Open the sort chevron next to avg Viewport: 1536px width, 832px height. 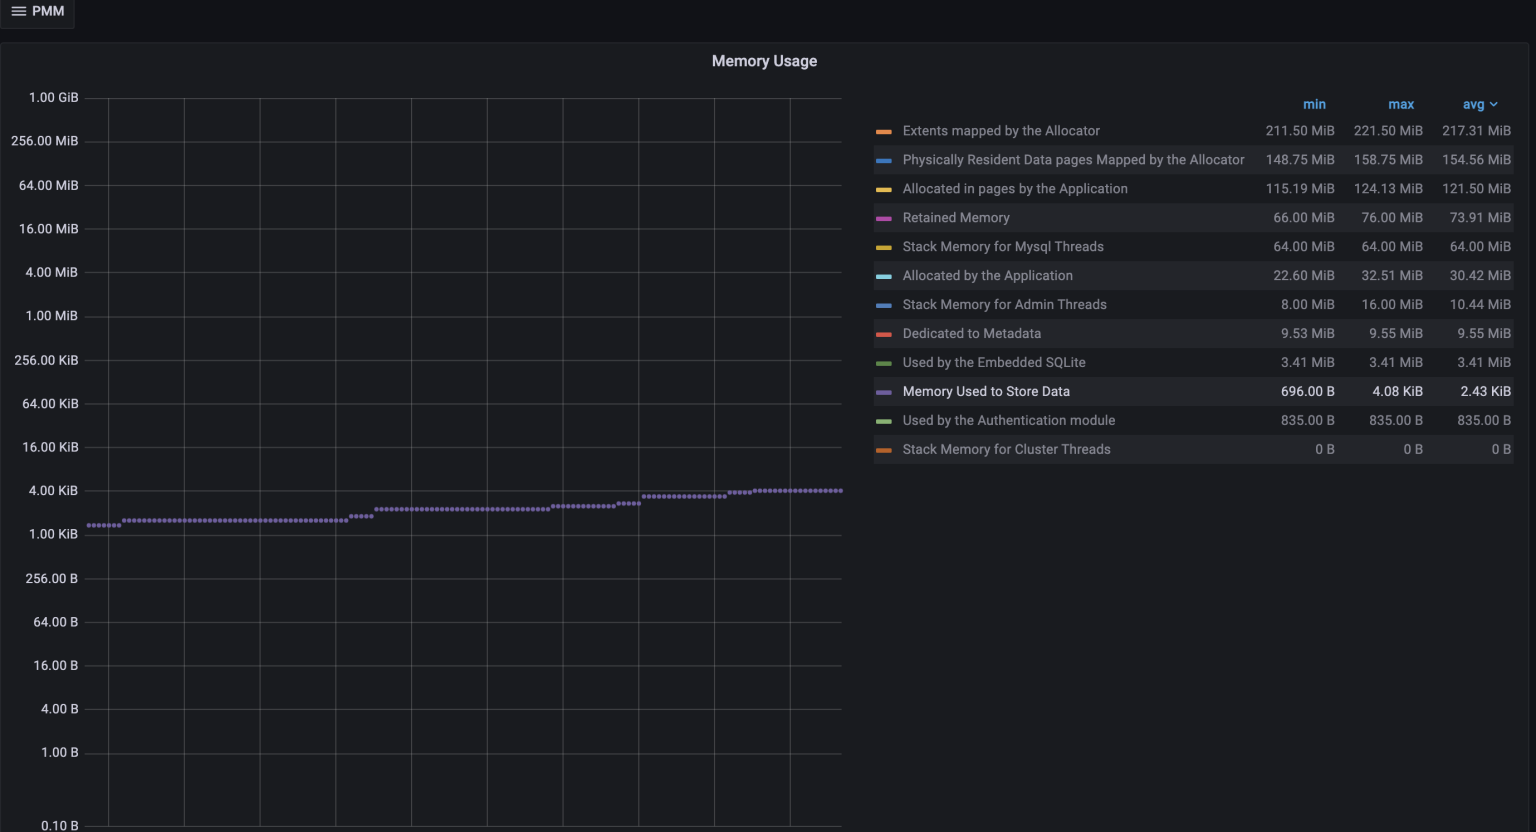point(1494,104)
